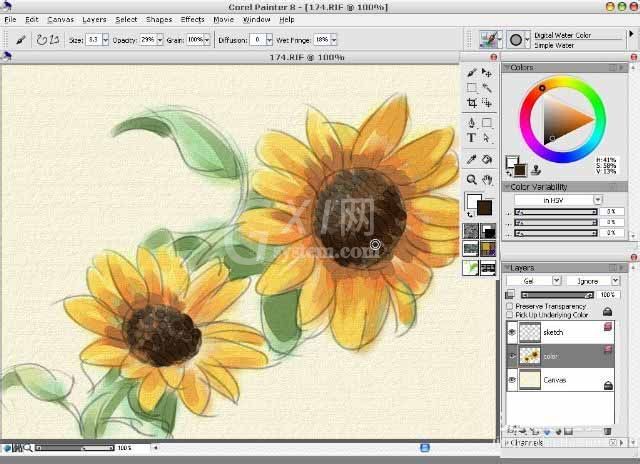This screenshot has height=464, width=640.
Task: Click main color square in Colors panel
Action: coord(520,169)
